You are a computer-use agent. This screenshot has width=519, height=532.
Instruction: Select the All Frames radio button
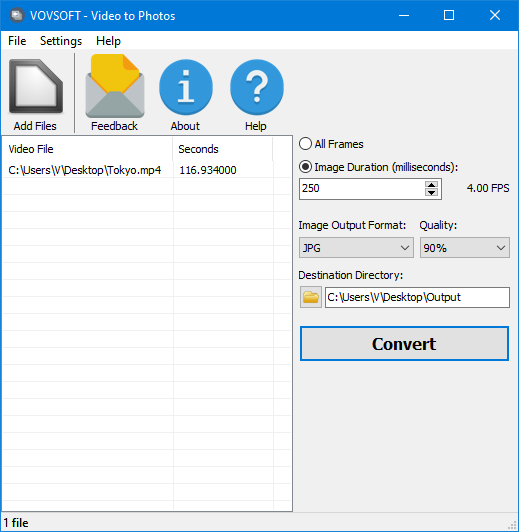305,144
